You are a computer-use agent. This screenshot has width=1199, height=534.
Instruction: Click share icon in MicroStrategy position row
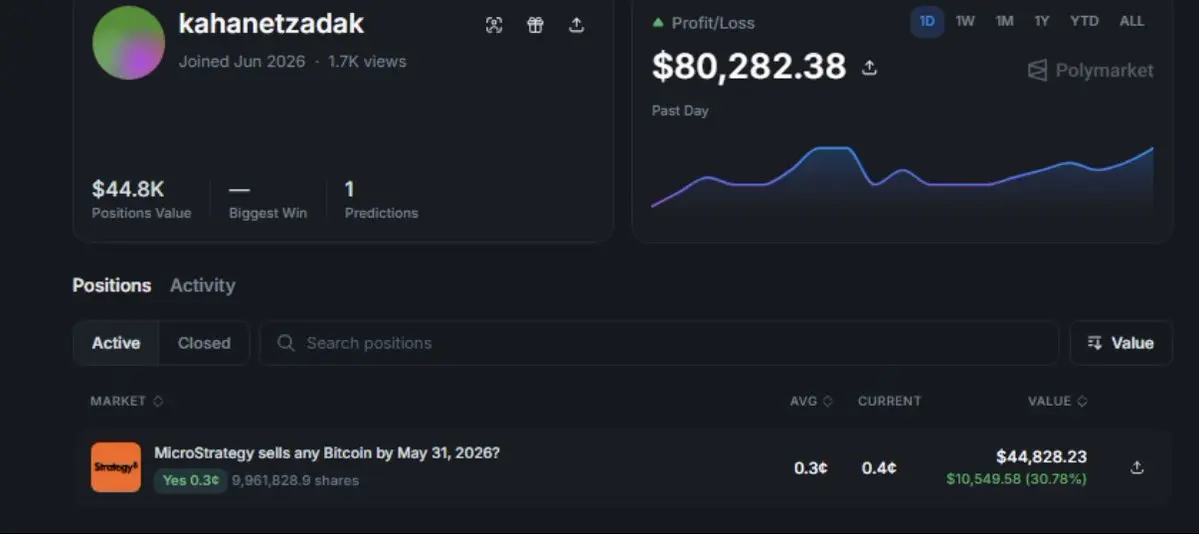[1137, 467]
